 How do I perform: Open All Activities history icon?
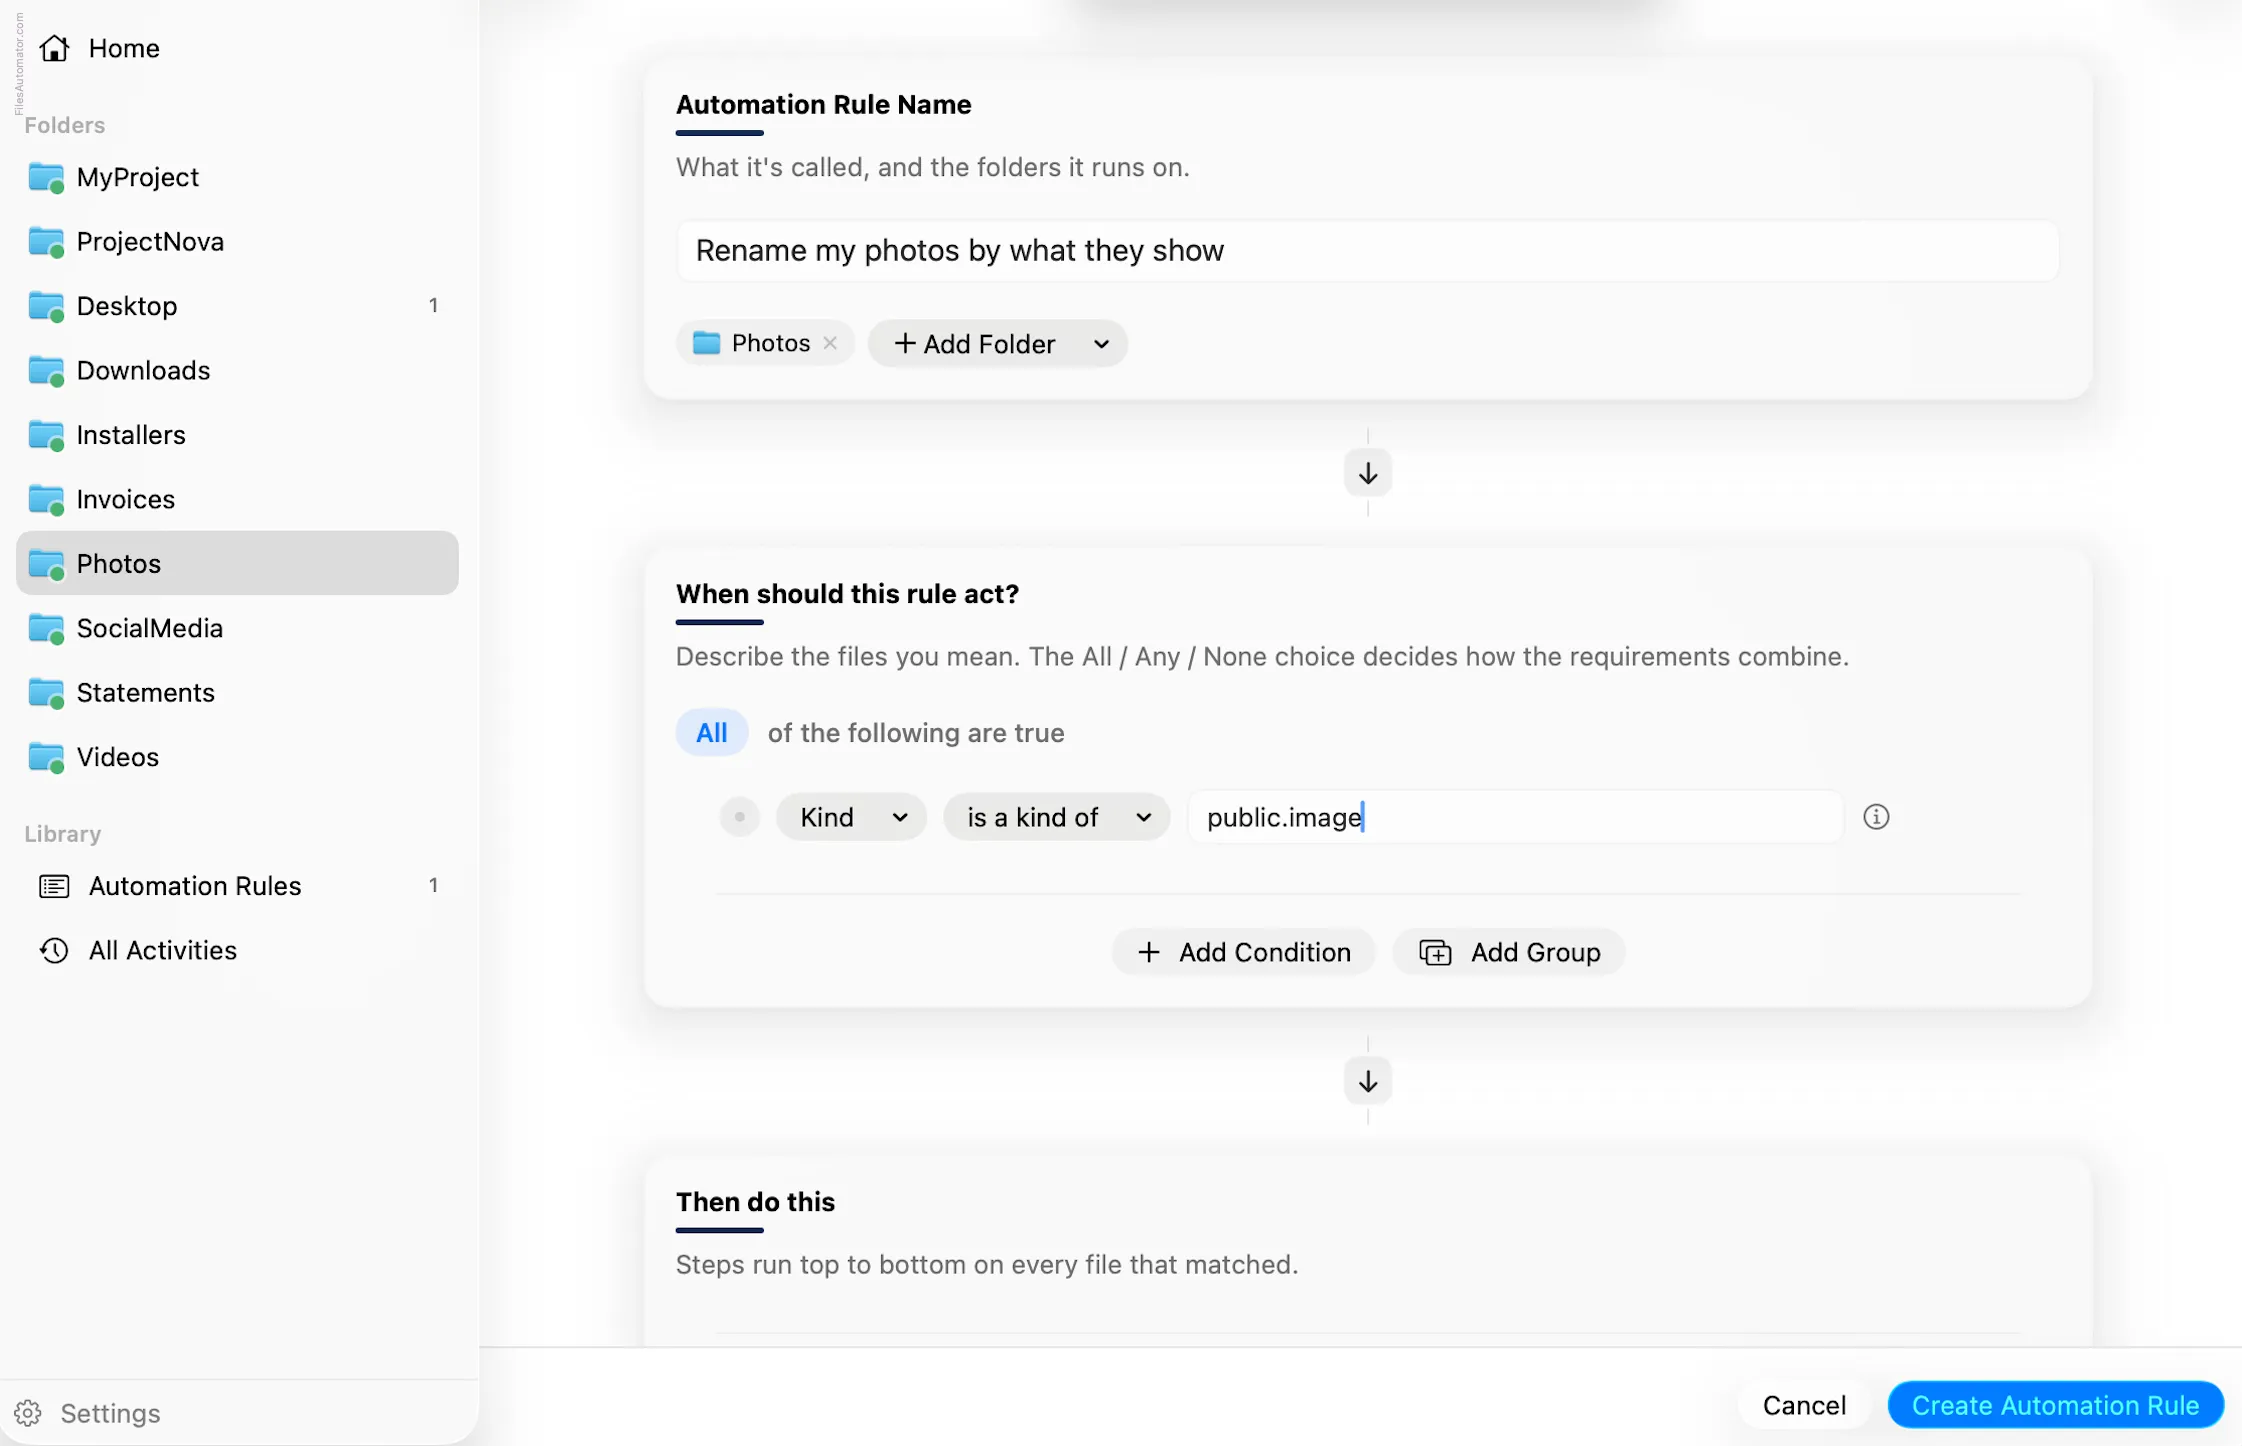tap(54, 950)
